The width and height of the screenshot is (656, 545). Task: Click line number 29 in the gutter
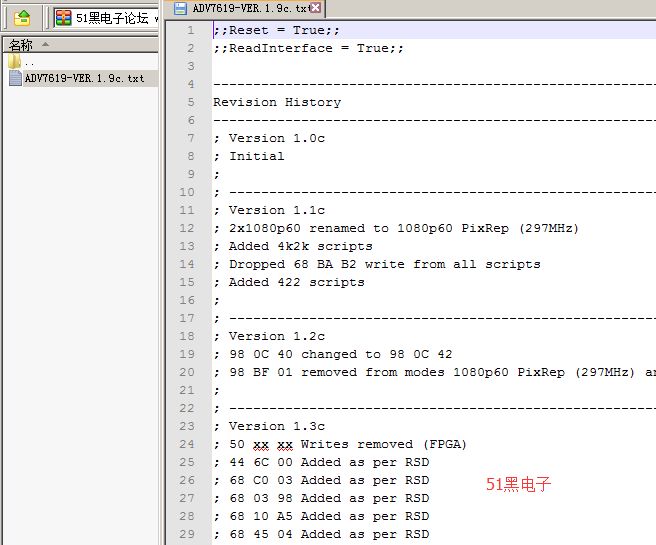click(187, 534)
